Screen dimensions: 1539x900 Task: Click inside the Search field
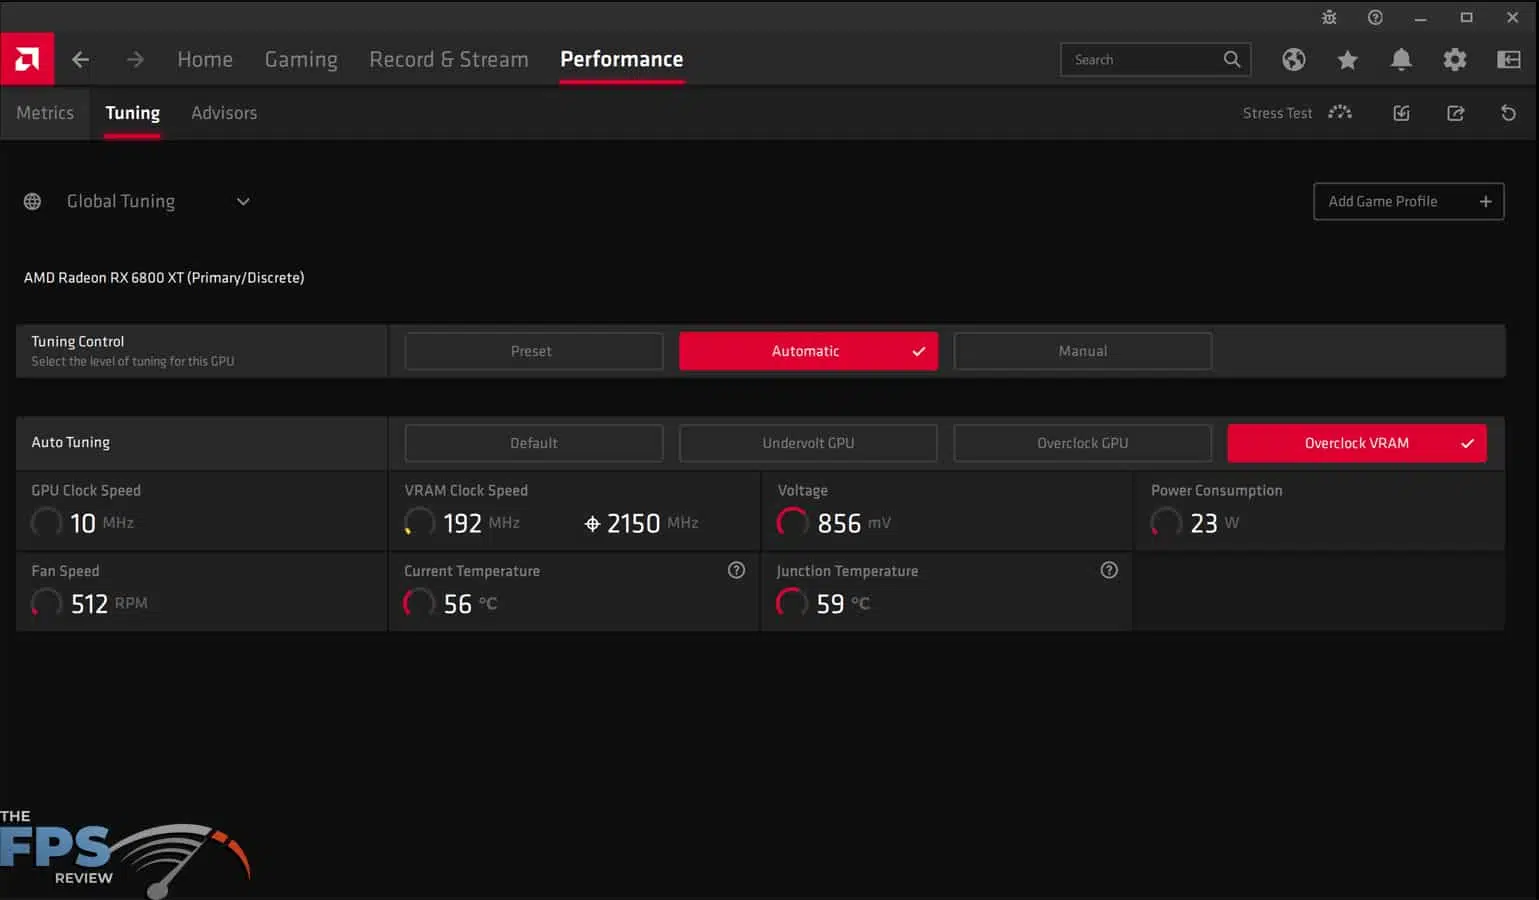pyautogui.click(x=1140, y=59)
